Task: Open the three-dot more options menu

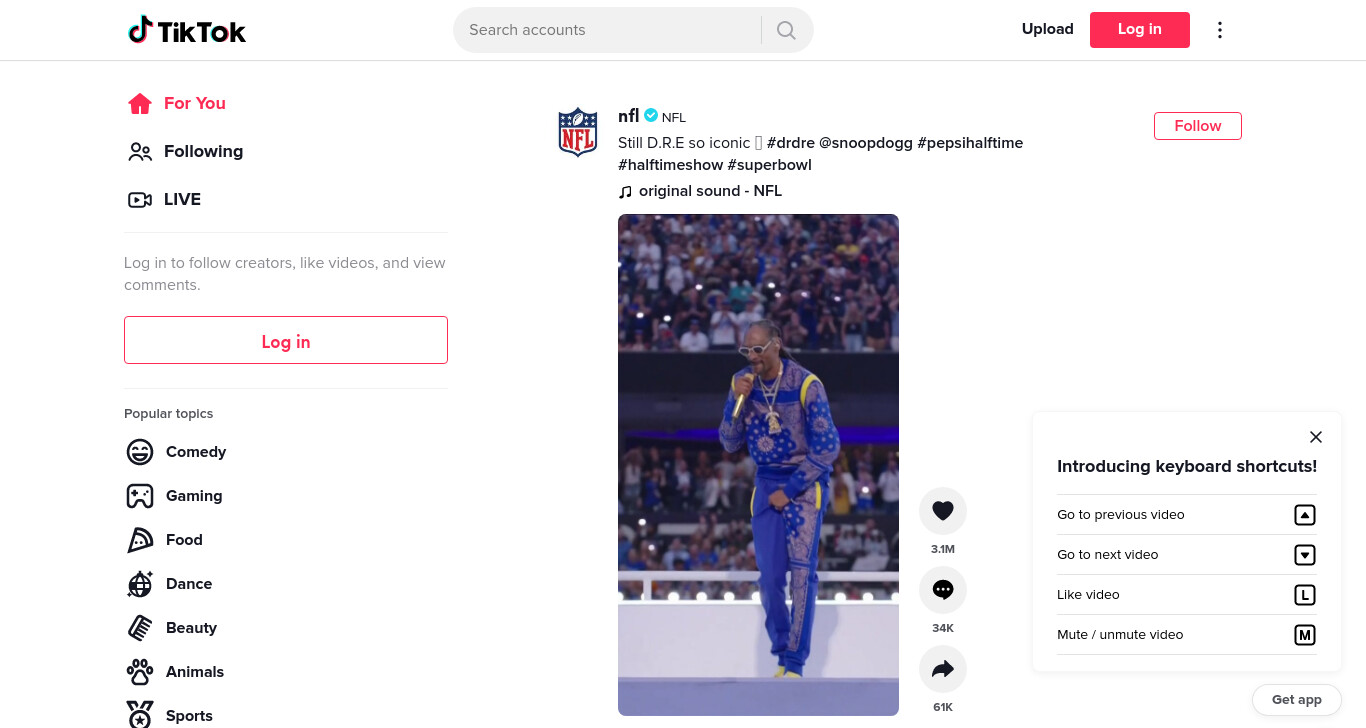Action: point(1219,30)
